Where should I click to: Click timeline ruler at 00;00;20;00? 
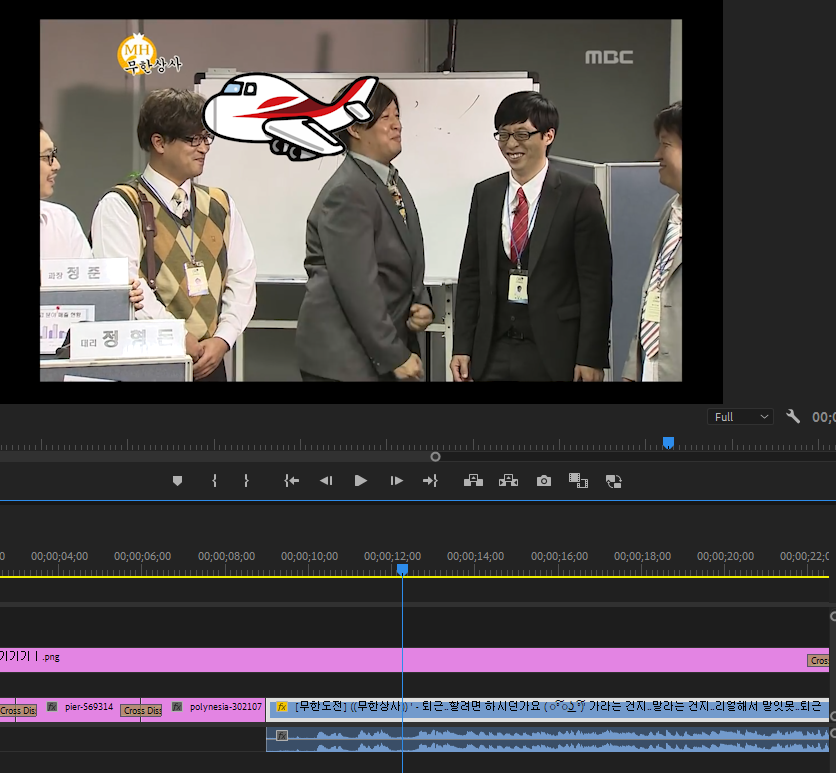[x=725, y=556]
